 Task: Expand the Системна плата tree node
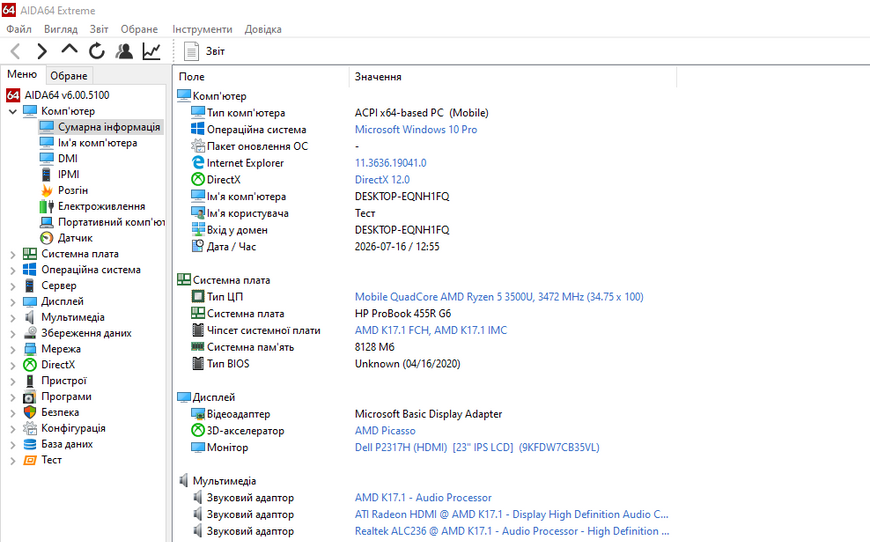click(x=13, y=255)
